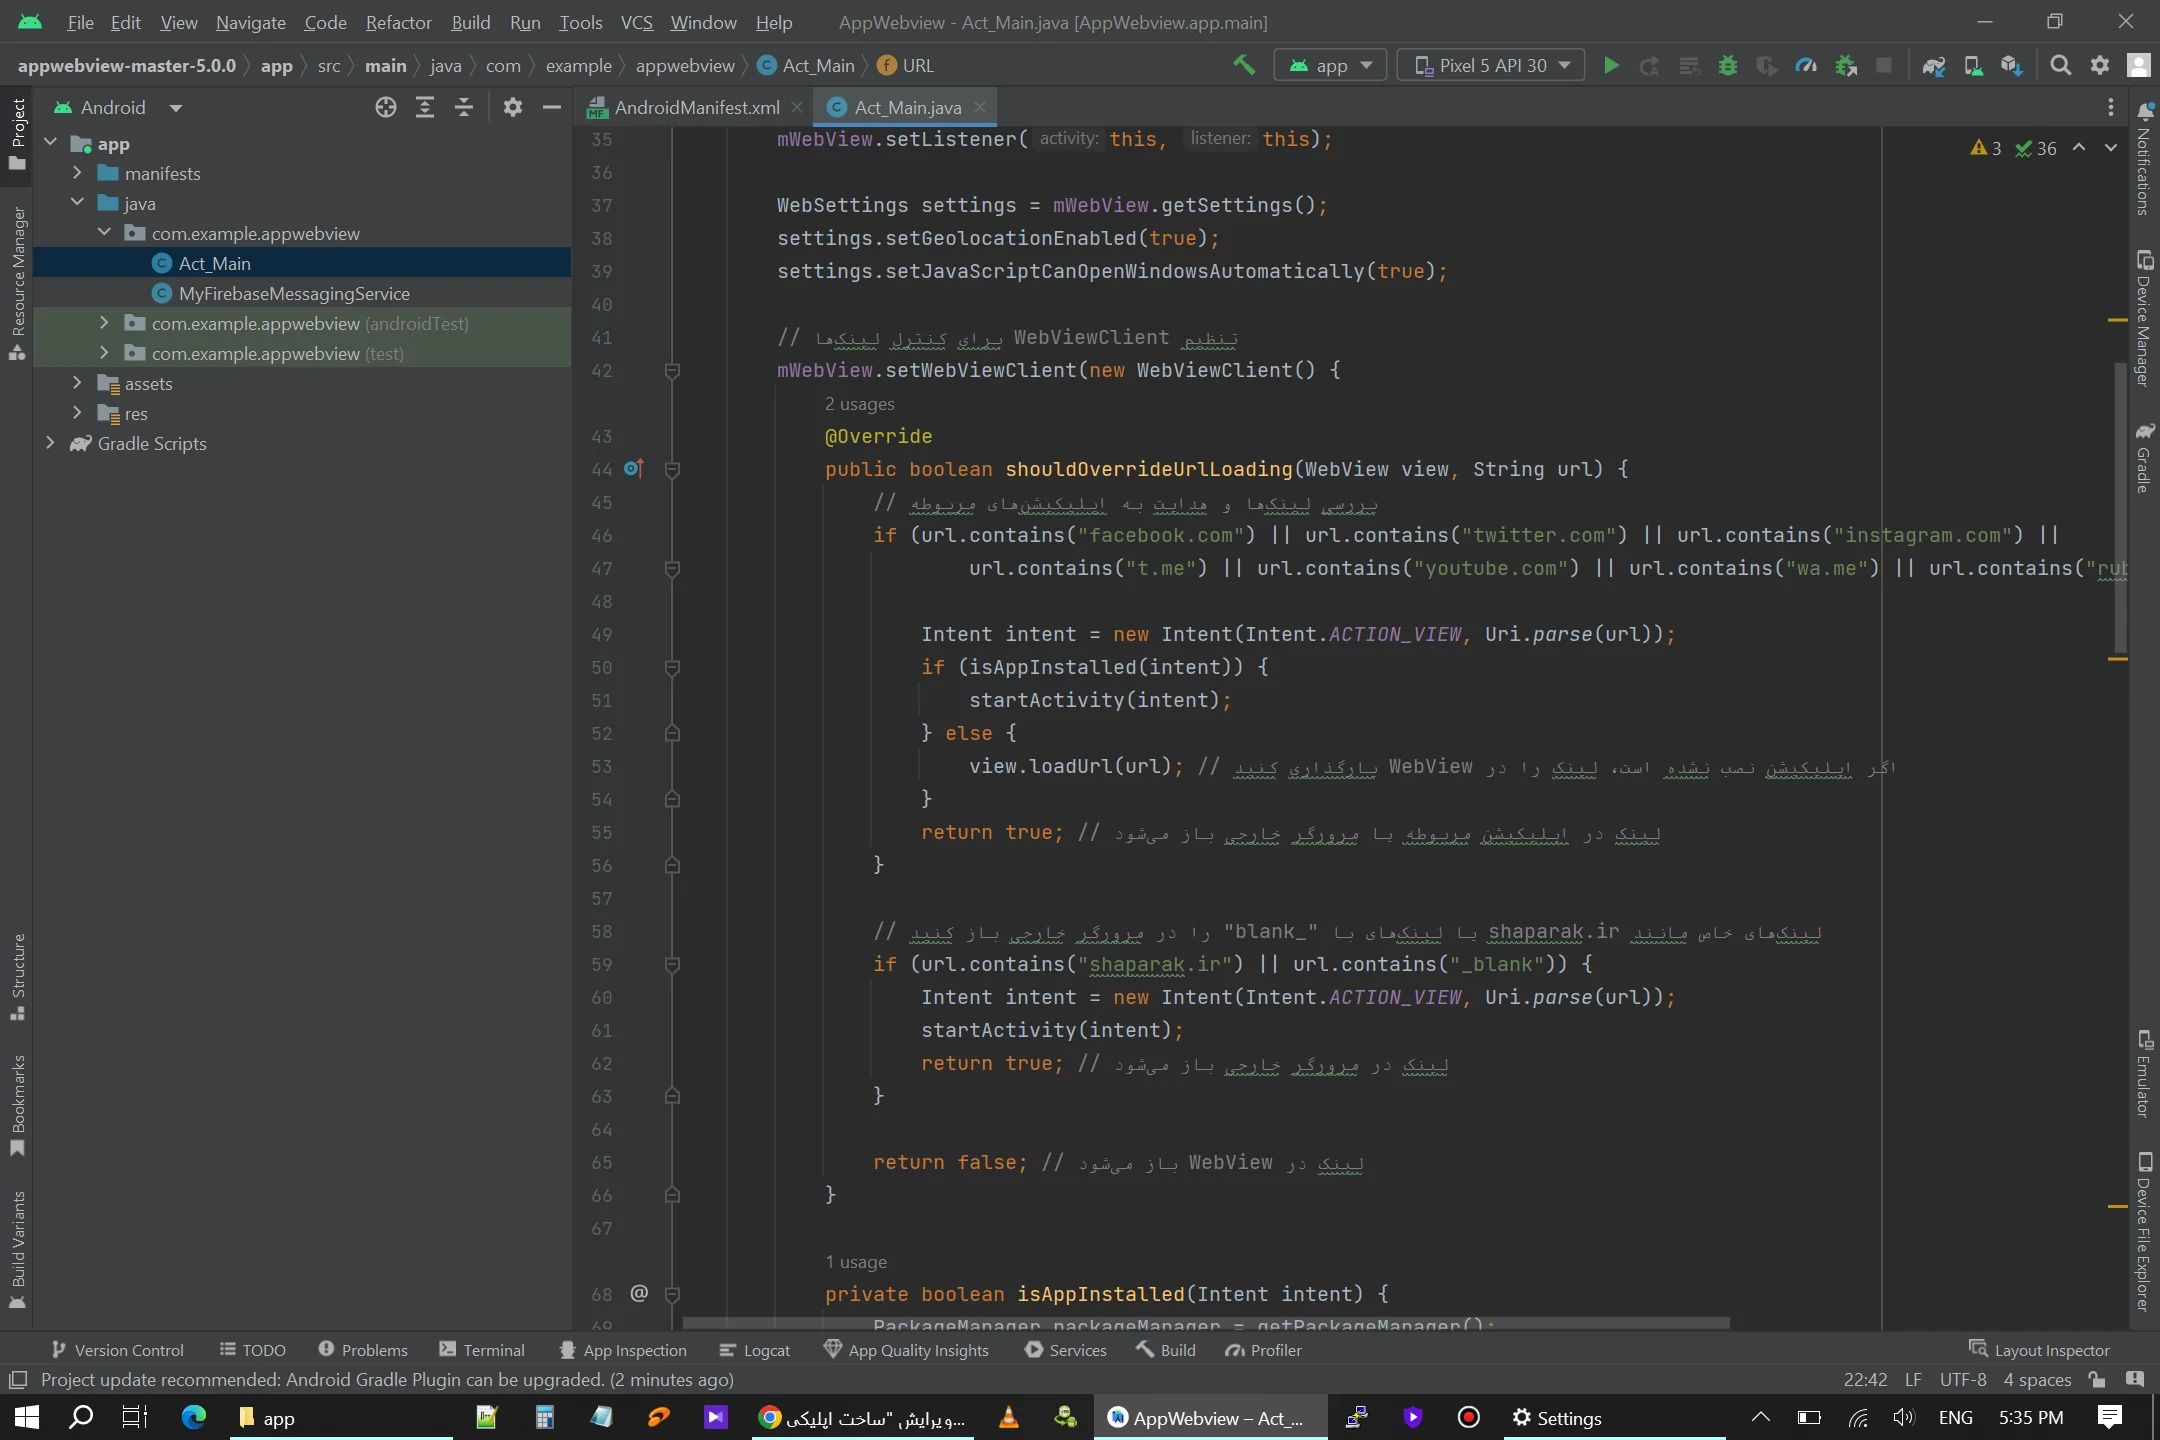Open Resource Manager side panel
Screen dimensions: 2160x1440
coord(17,283)
